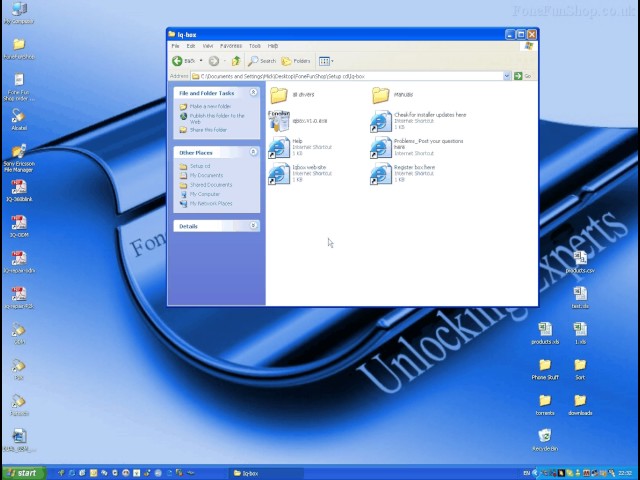Select the Iqbox web-site shortcut

tap(300, 173)
